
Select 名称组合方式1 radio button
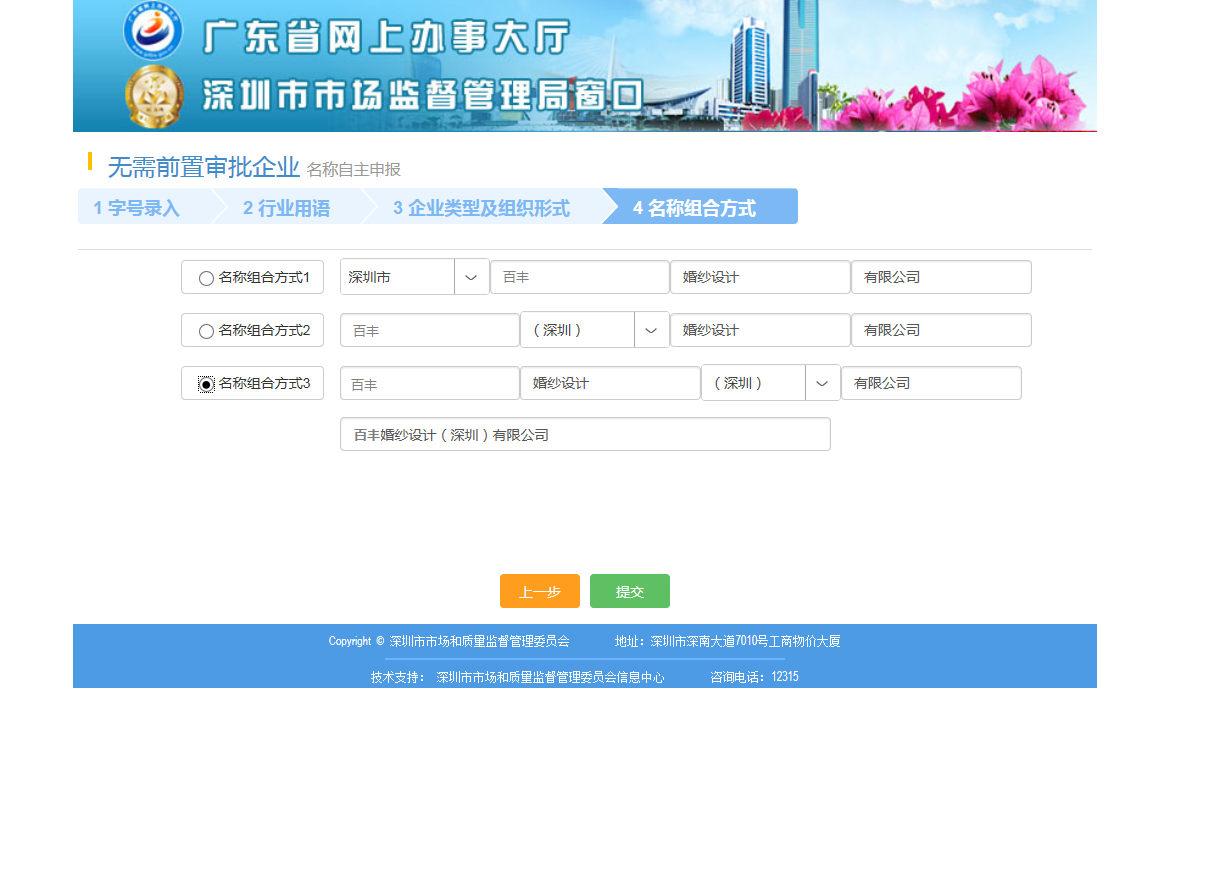tap(206, 278)
